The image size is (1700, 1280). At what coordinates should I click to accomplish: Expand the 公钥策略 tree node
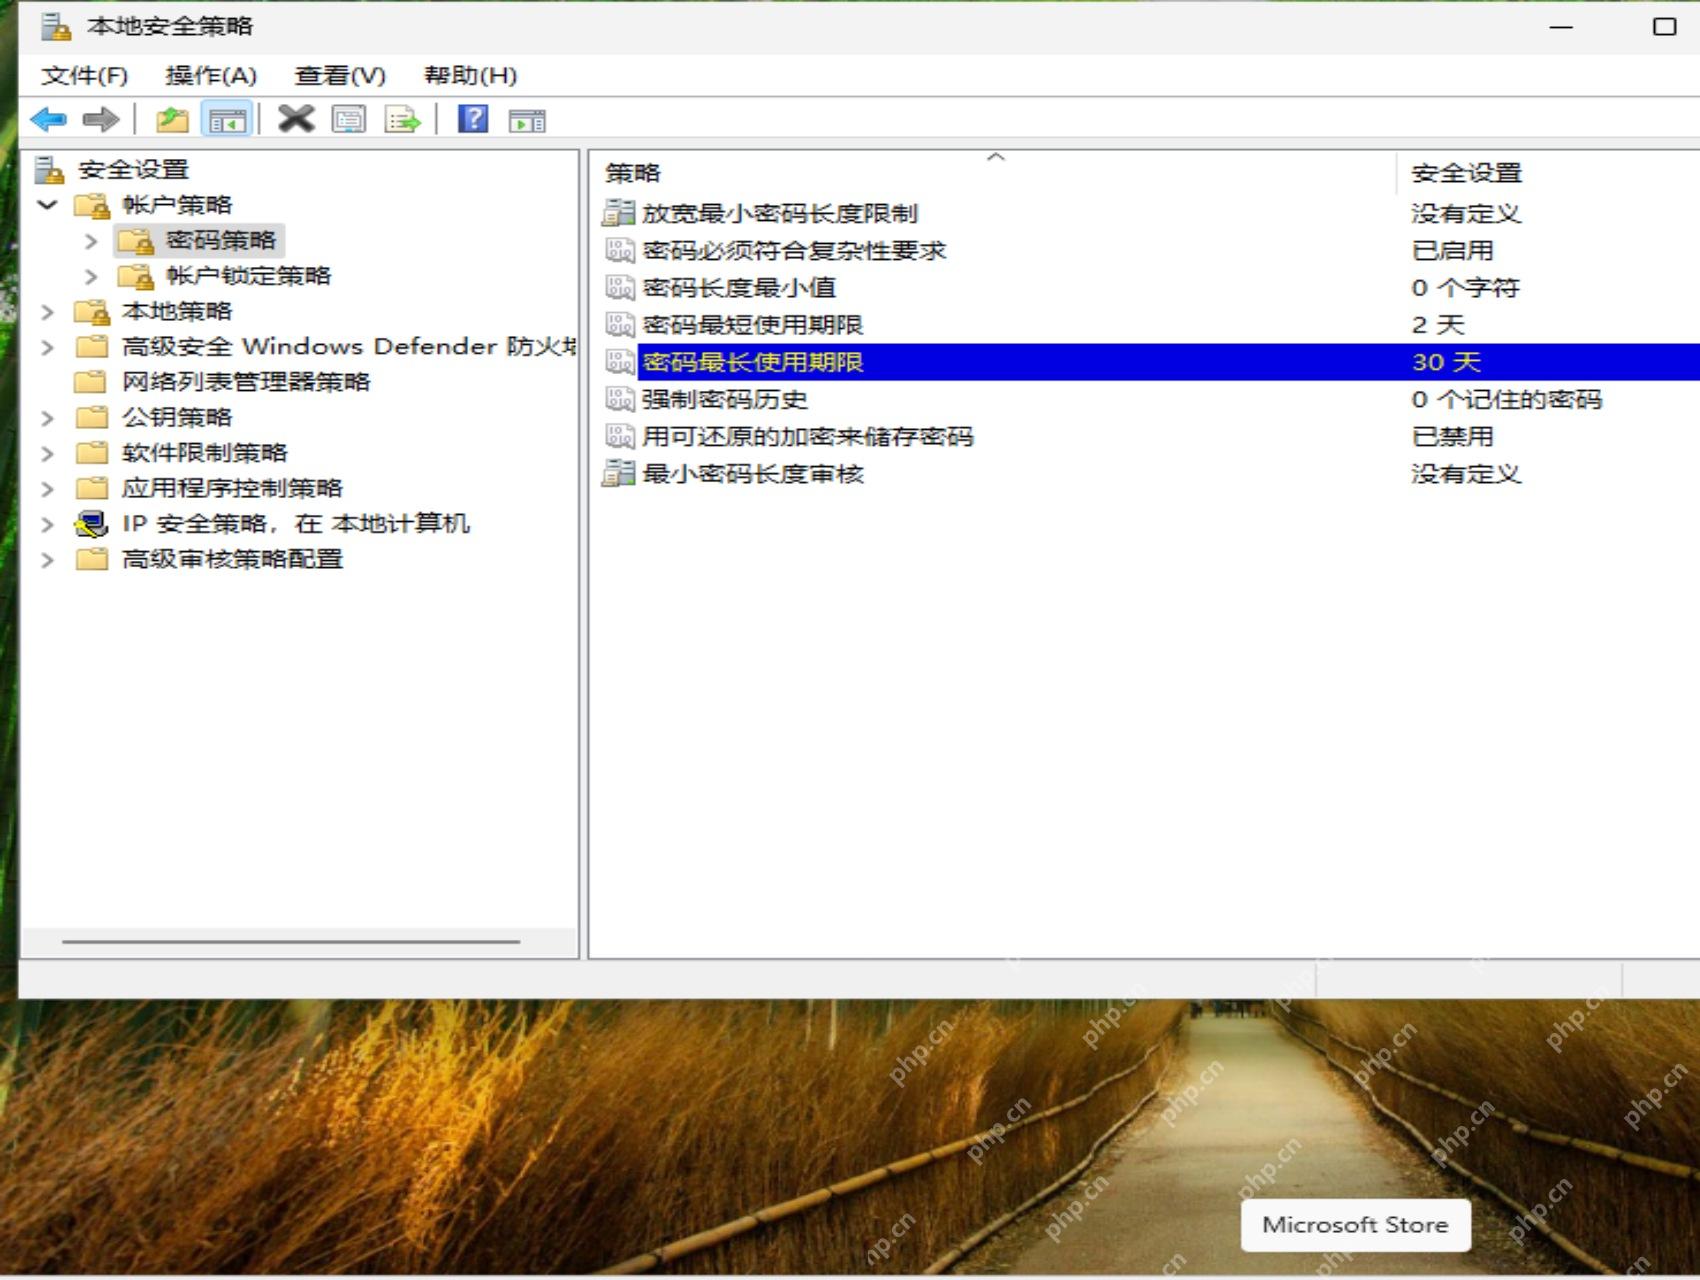(x=47, y=418)
